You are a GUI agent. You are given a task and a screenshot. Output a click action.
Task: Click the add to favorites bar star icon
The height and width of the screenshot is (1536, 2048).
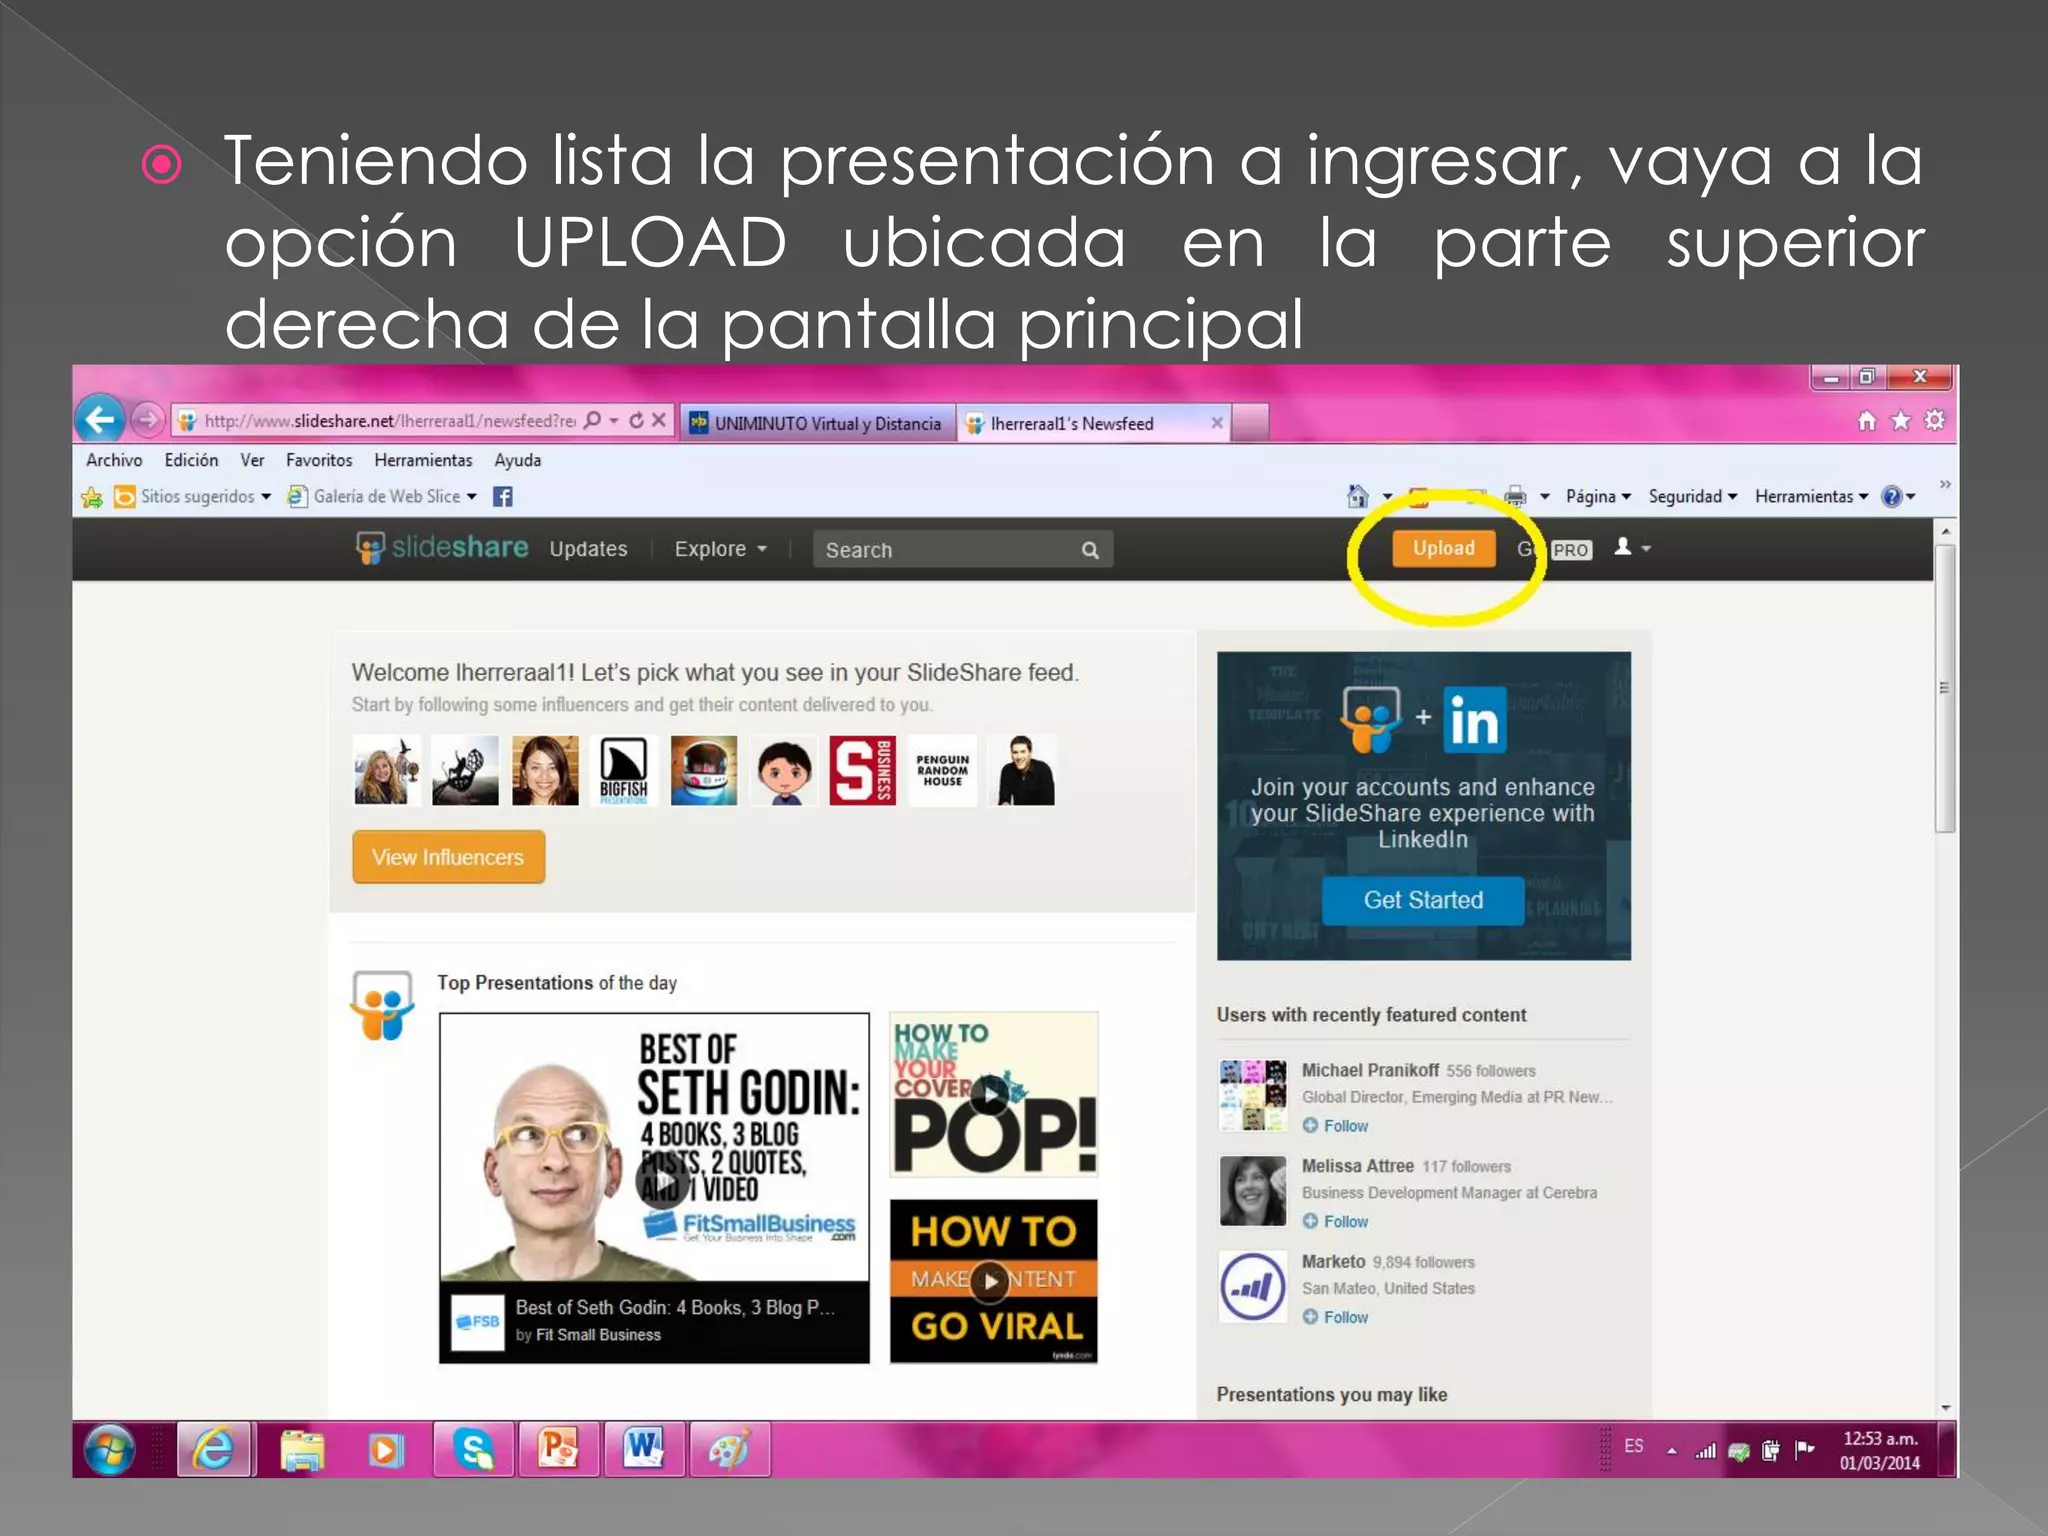(x=92, y=497)
